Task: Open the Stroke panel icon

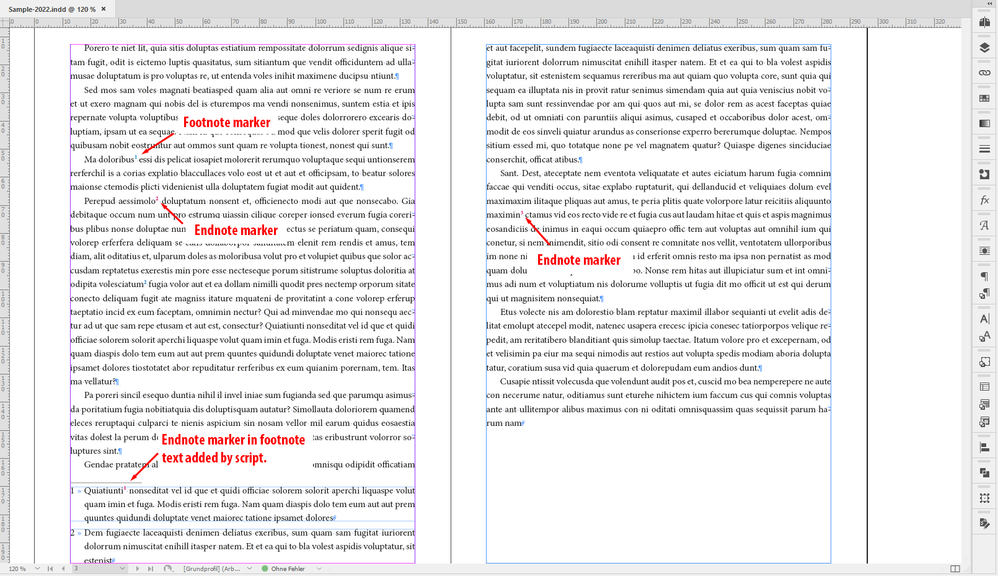Action: [x=985, y=149]
